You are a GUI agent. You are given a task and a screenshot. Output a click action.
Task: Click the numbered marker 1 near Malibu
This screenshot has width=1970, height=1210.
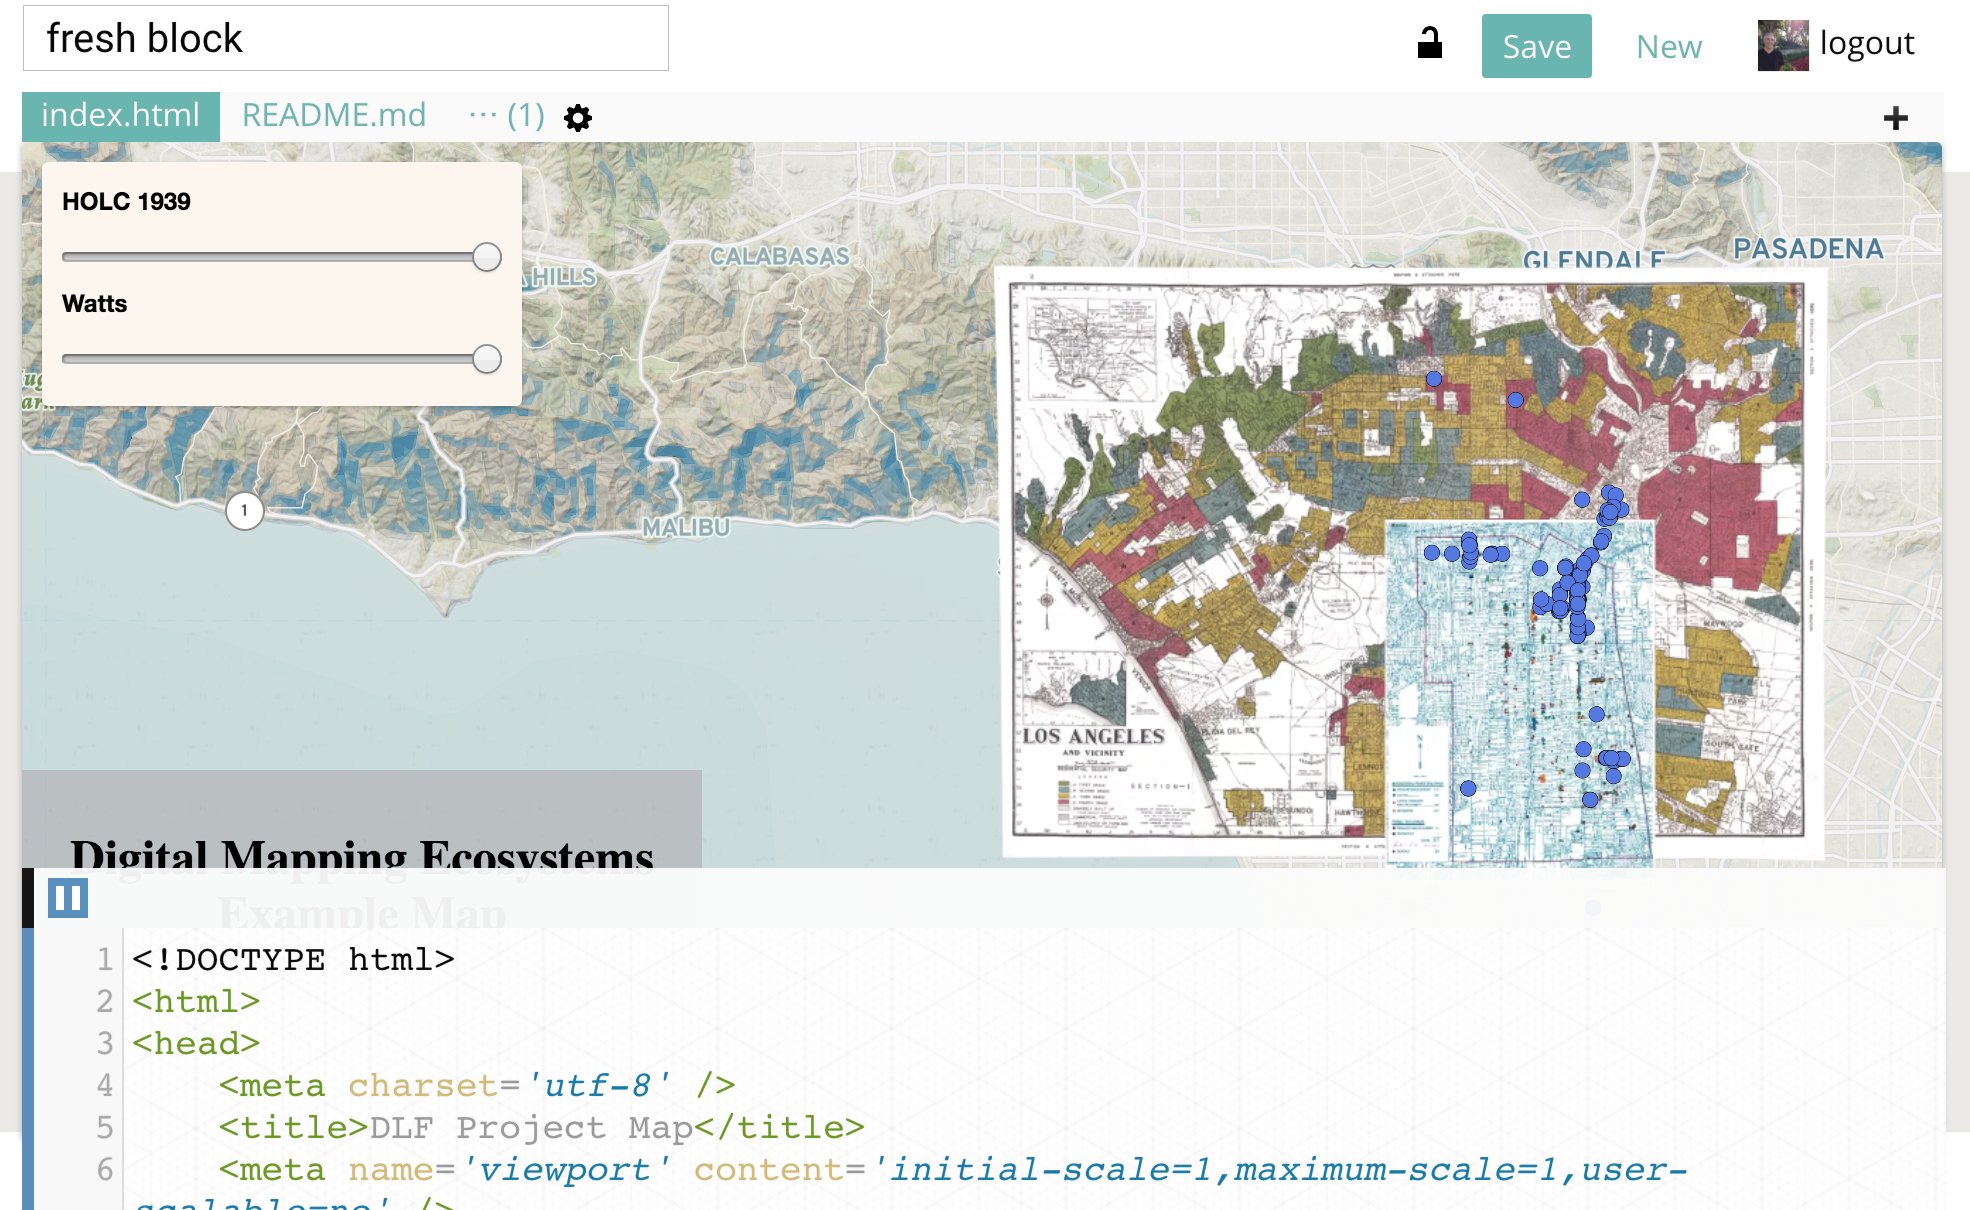click(244, 511)
